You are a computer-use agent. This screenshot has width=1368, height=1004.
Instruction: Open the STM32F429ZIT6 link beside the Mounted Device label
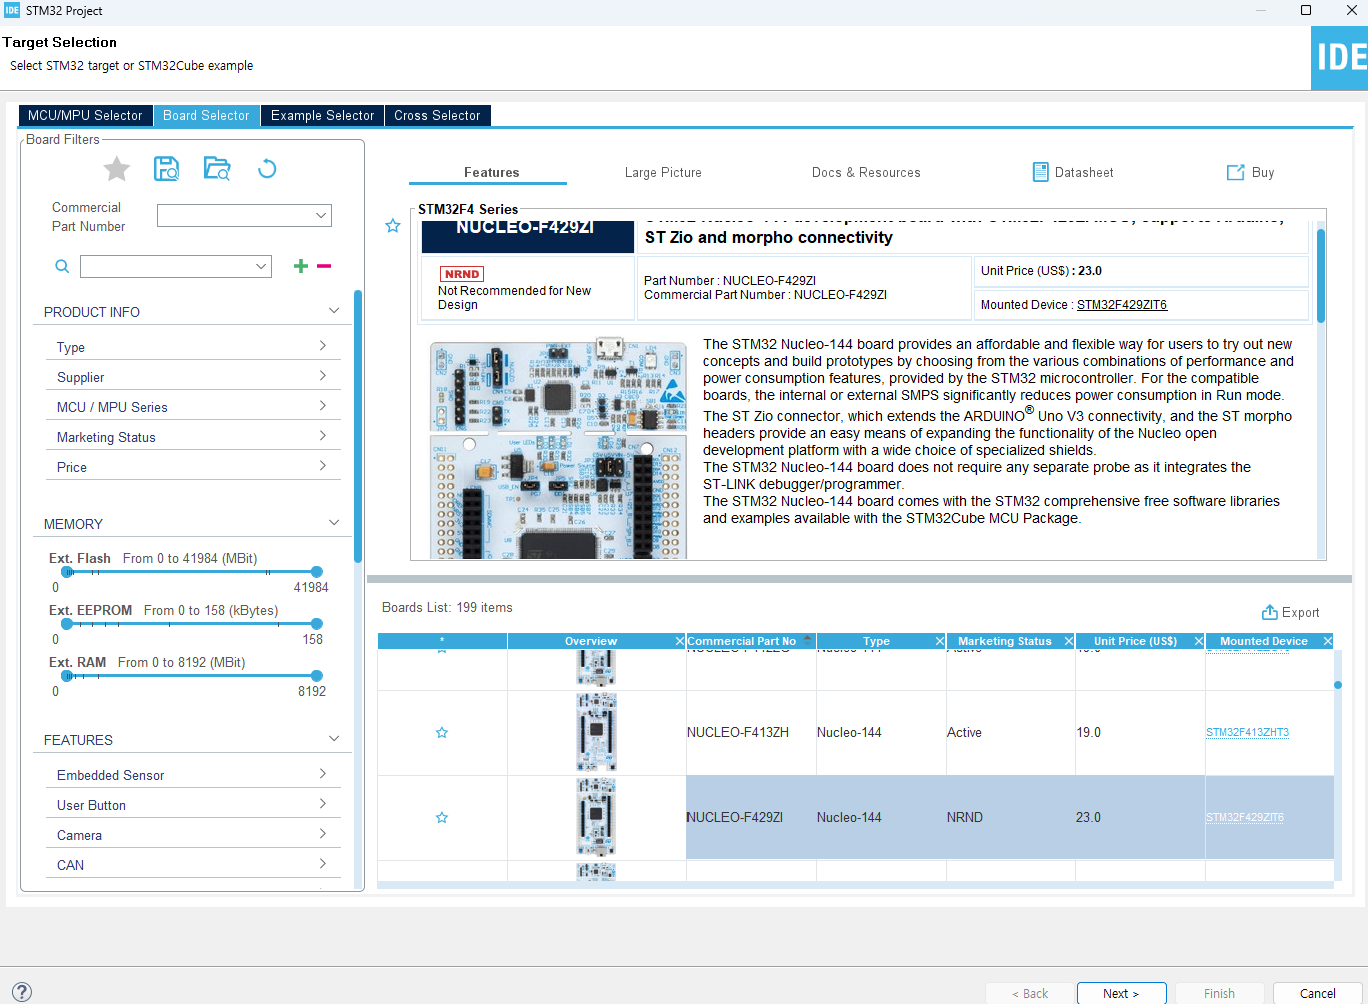point(1122,305)
